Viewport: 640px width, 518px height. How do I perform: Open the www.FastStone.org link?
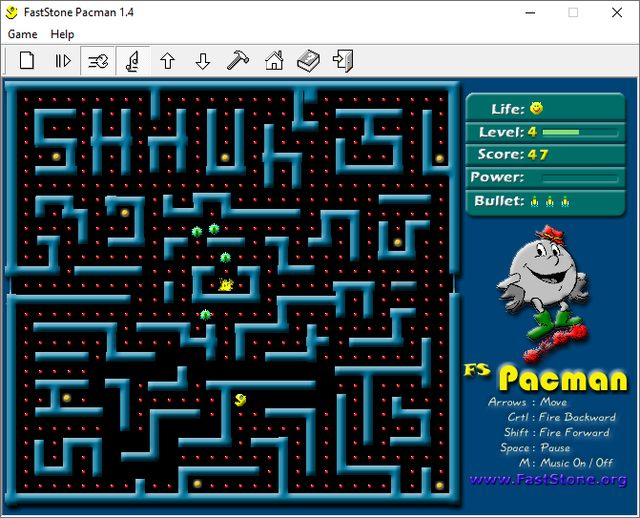548,479
